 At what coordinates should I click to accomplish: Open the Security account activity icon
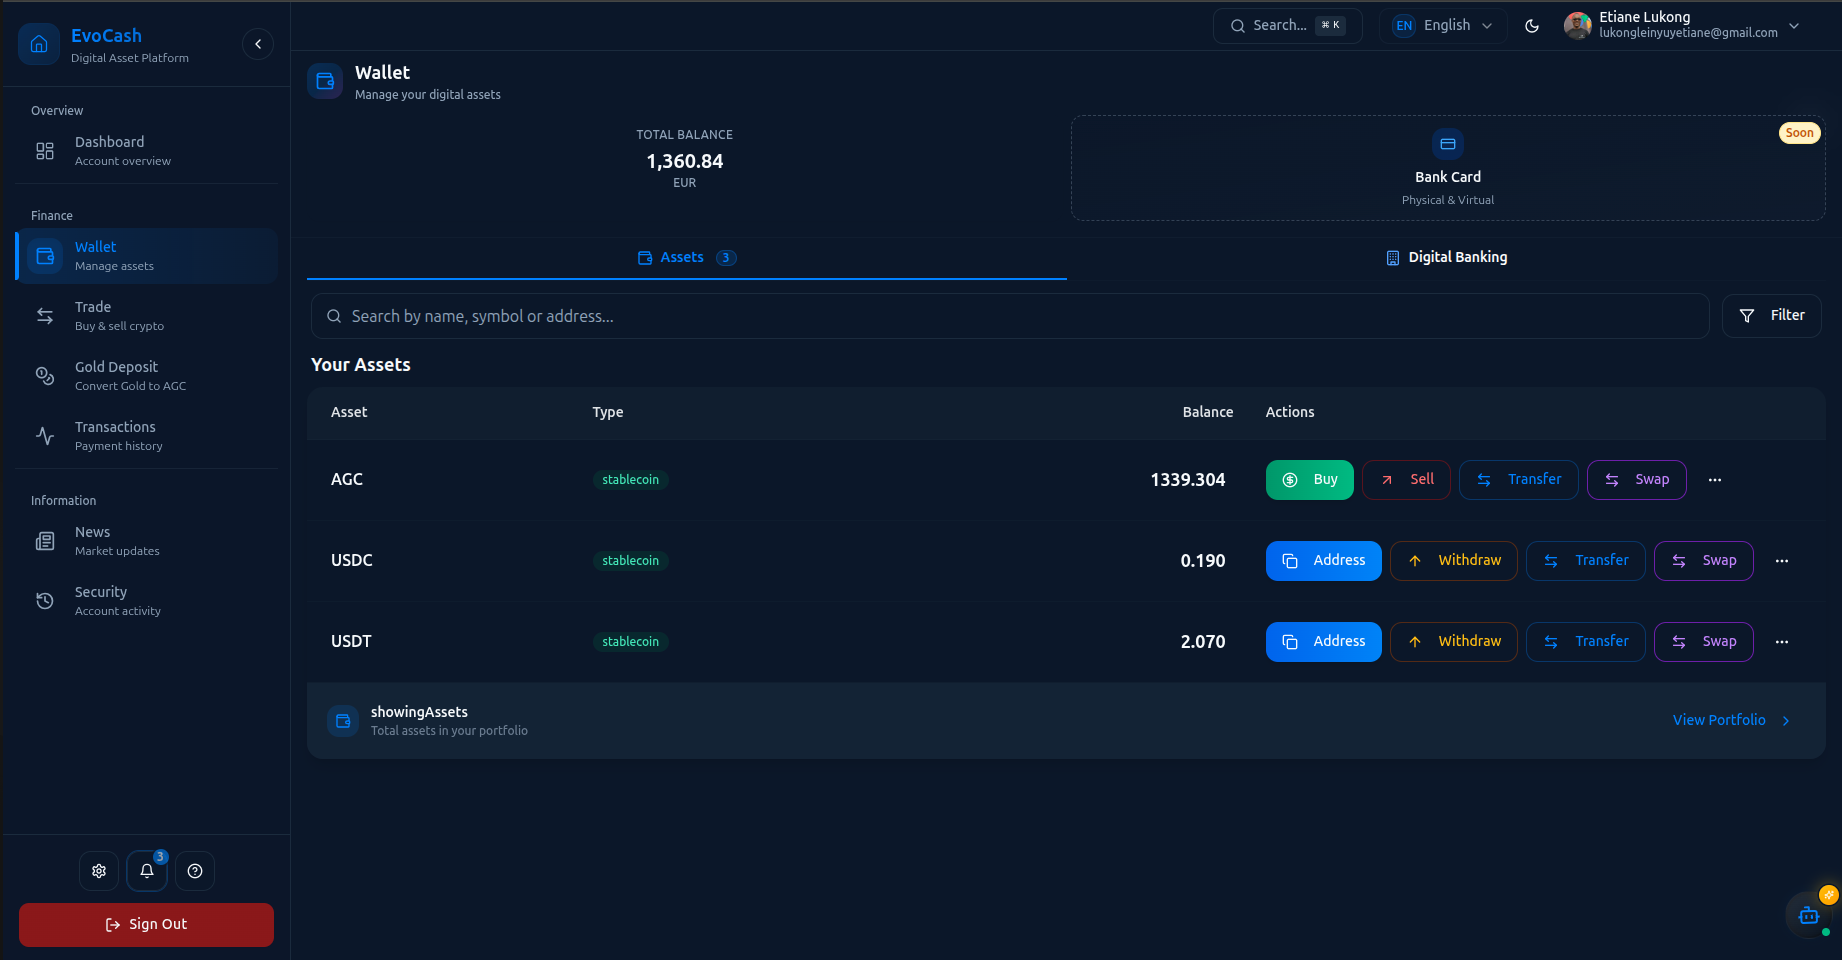coord(44,600)
